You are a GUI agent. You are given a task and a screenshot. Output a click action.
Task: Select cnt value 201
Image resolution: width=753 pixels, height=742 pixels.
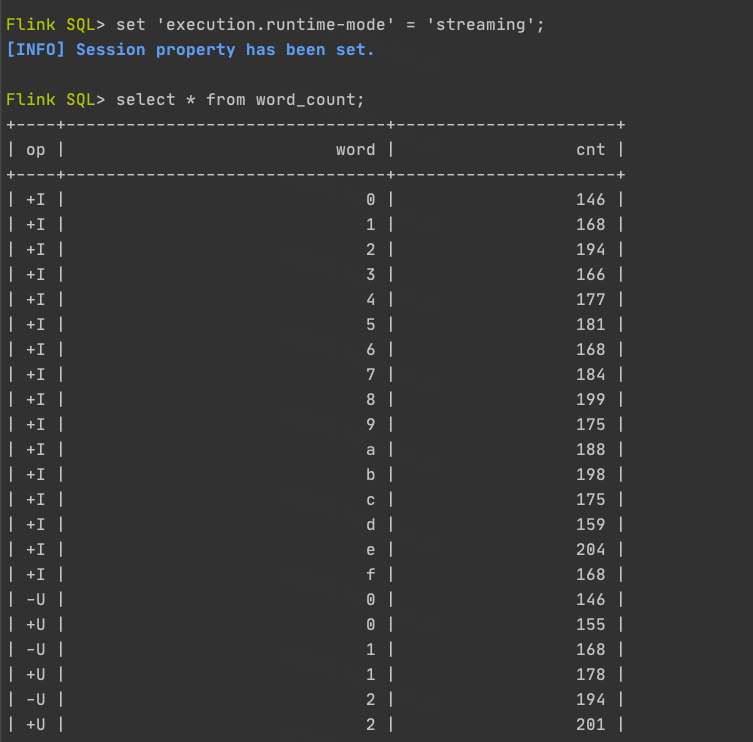[590, 724]
